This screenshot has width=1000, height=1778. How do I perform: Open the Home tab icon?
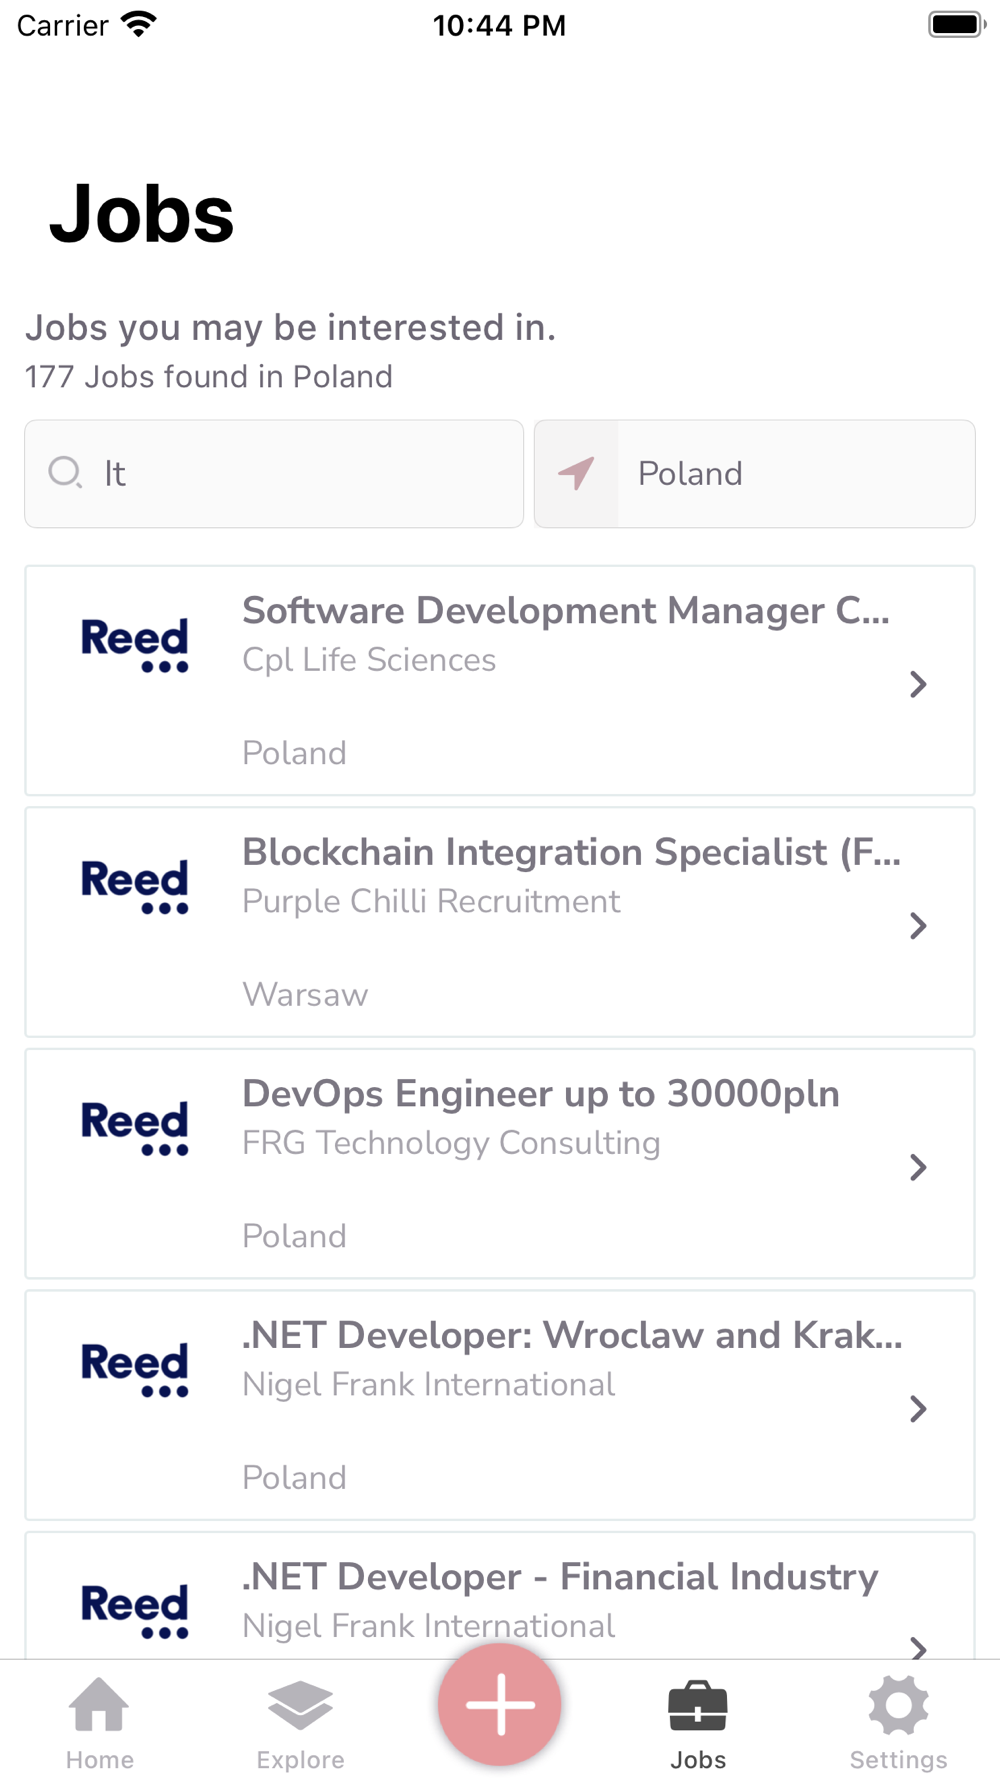99,1704
